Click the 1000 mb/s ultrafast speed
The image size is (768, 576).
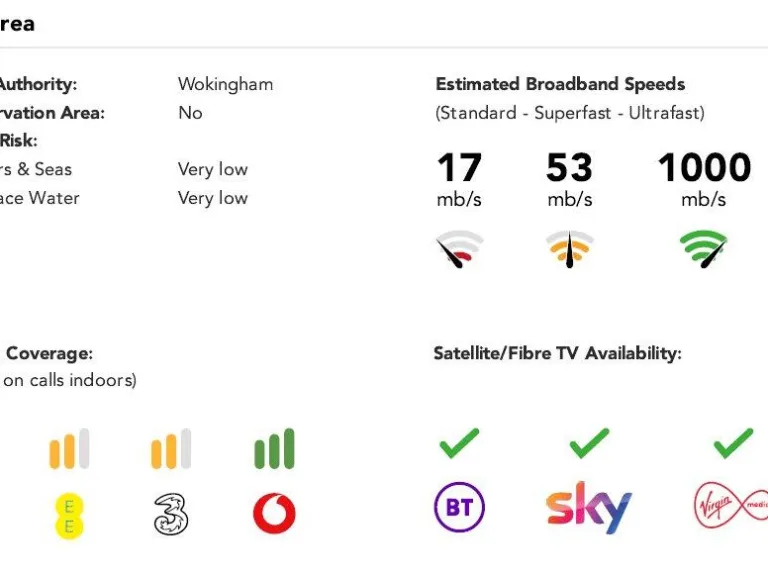tap(704, 168)
